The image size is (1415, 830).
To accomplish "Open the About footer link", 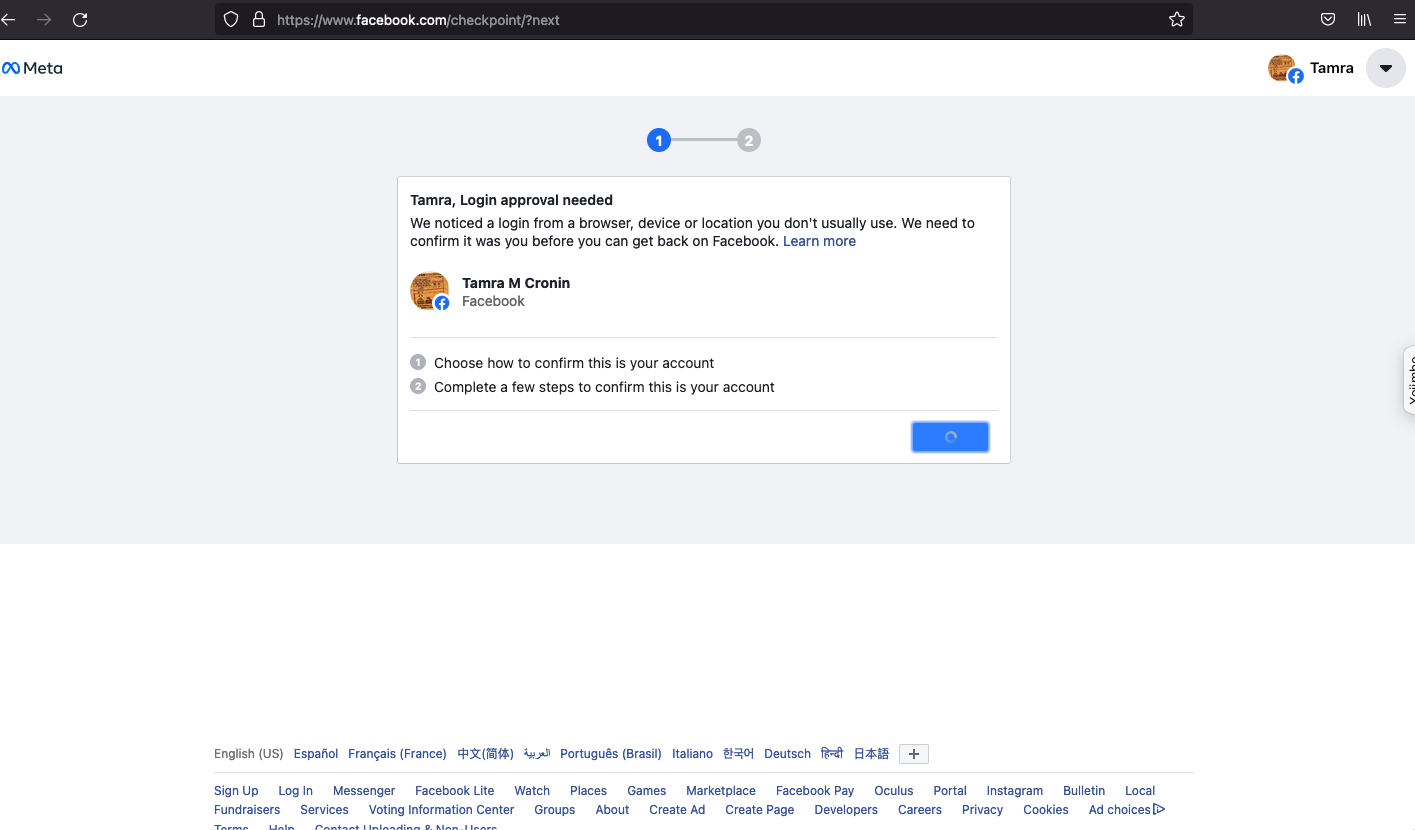I will pyautogui.click(x=612, y=810).
